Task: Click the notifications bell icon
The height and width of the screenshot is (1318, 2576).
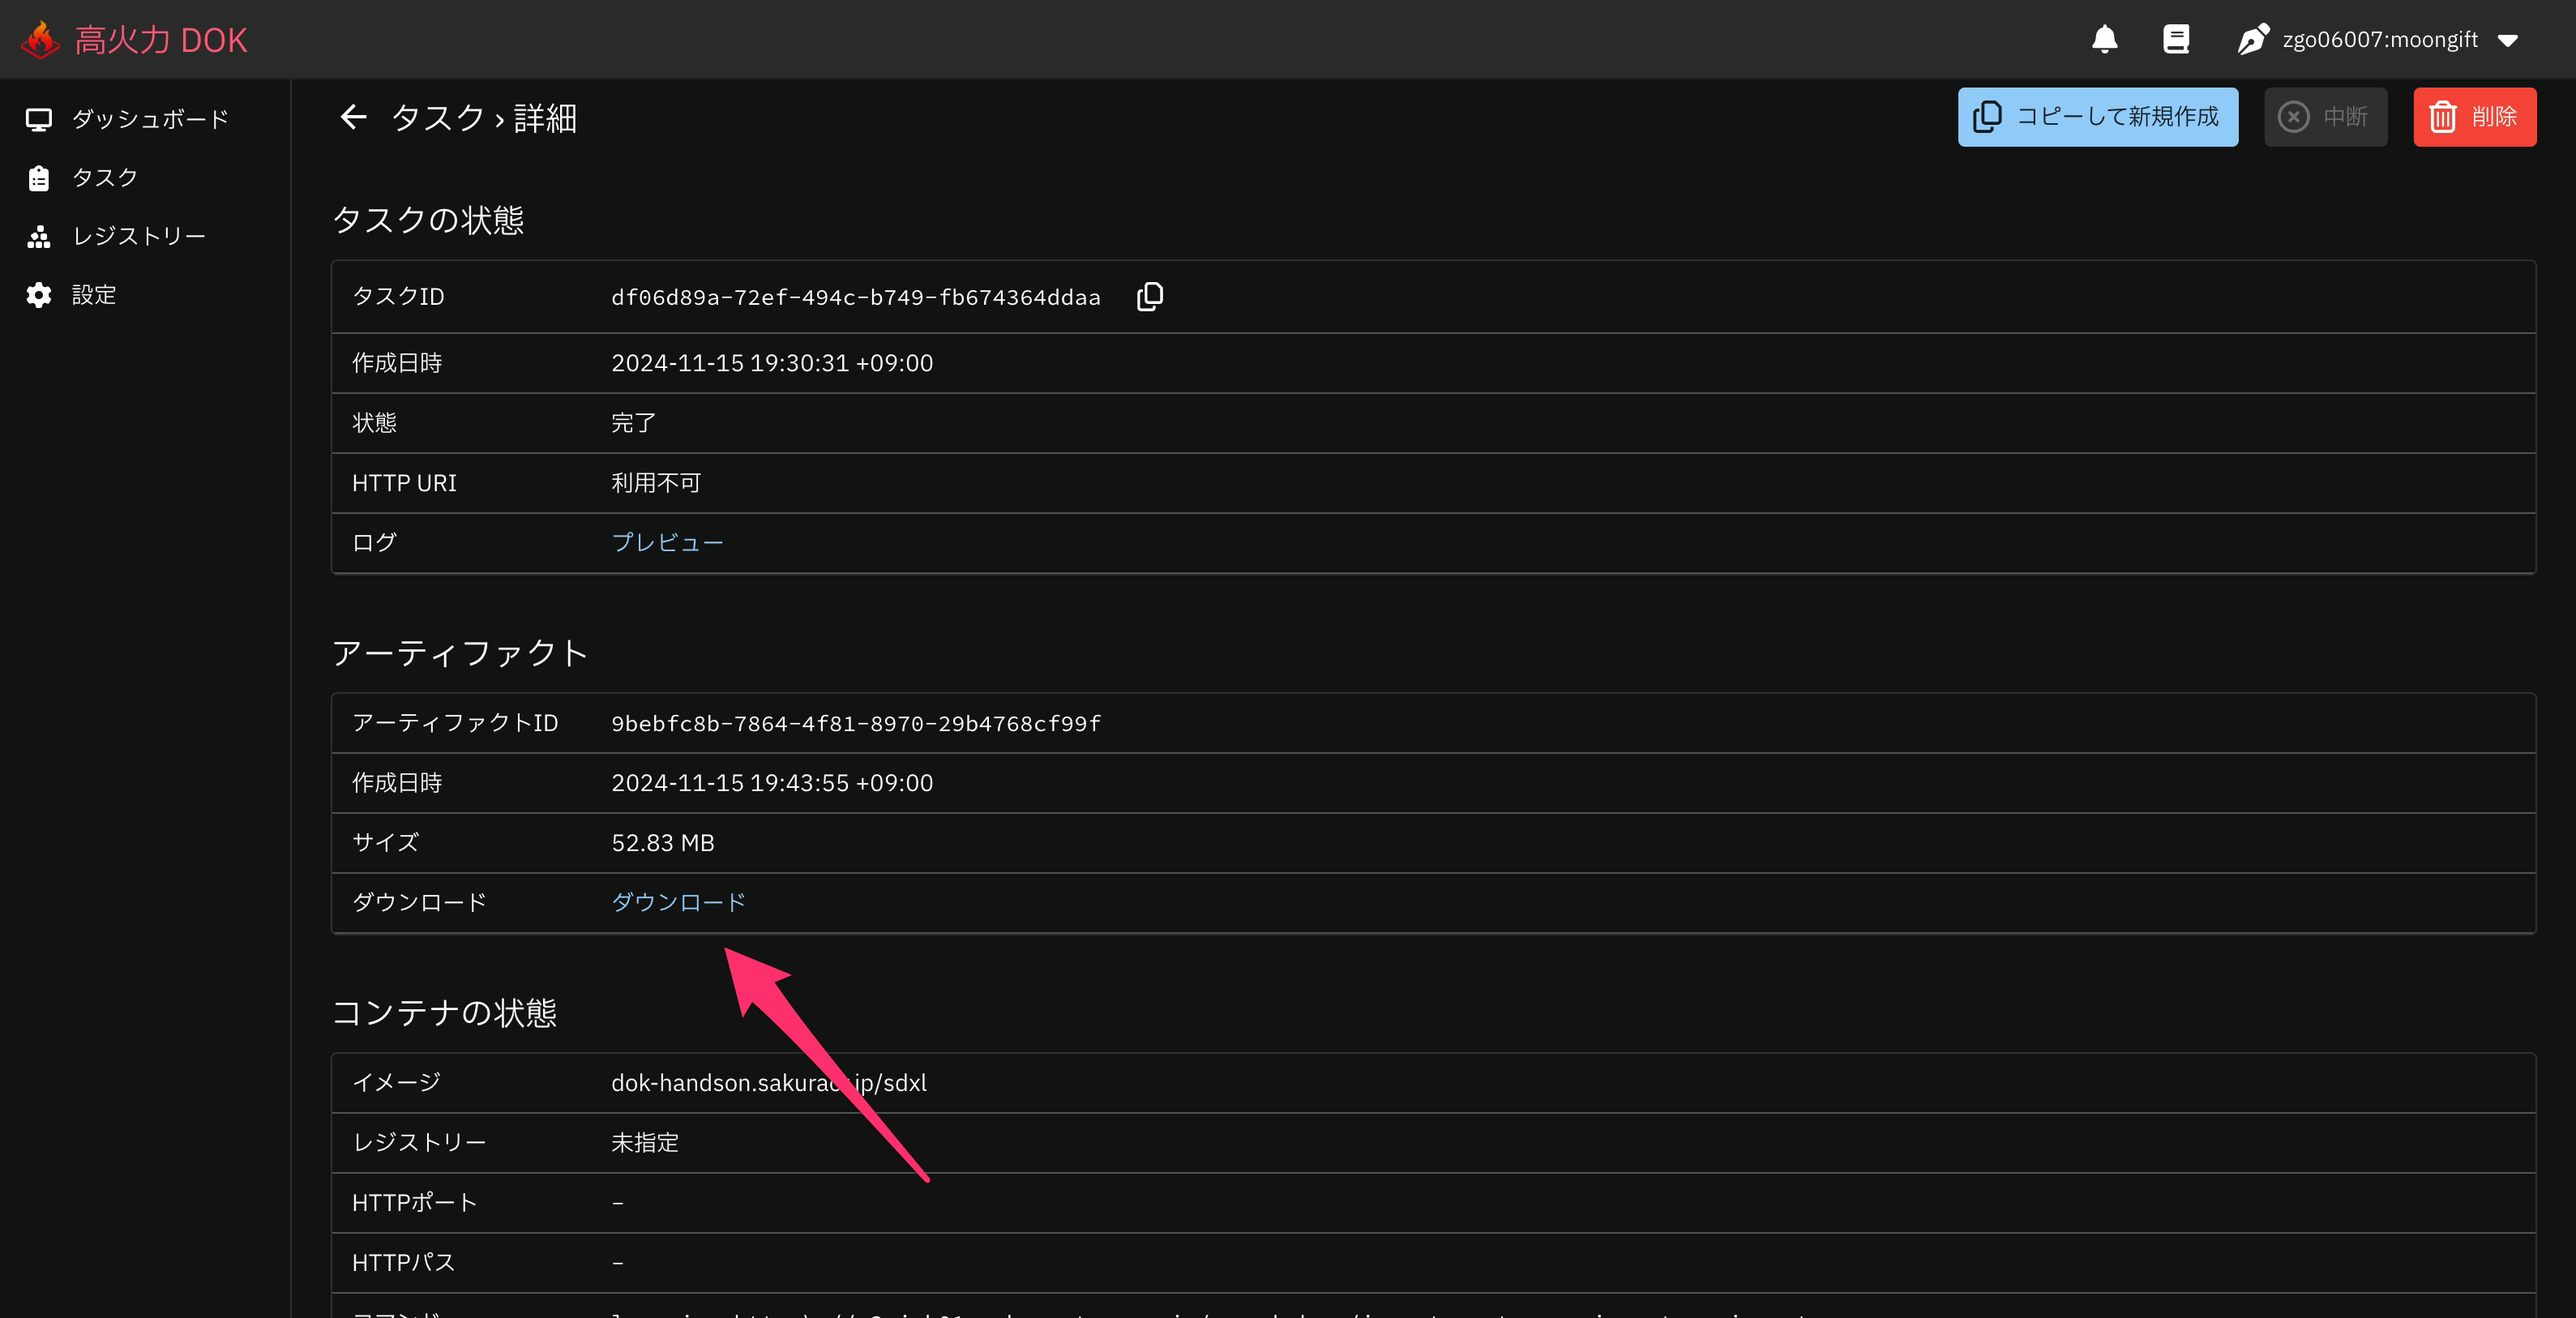Action: click(2104, 39)
